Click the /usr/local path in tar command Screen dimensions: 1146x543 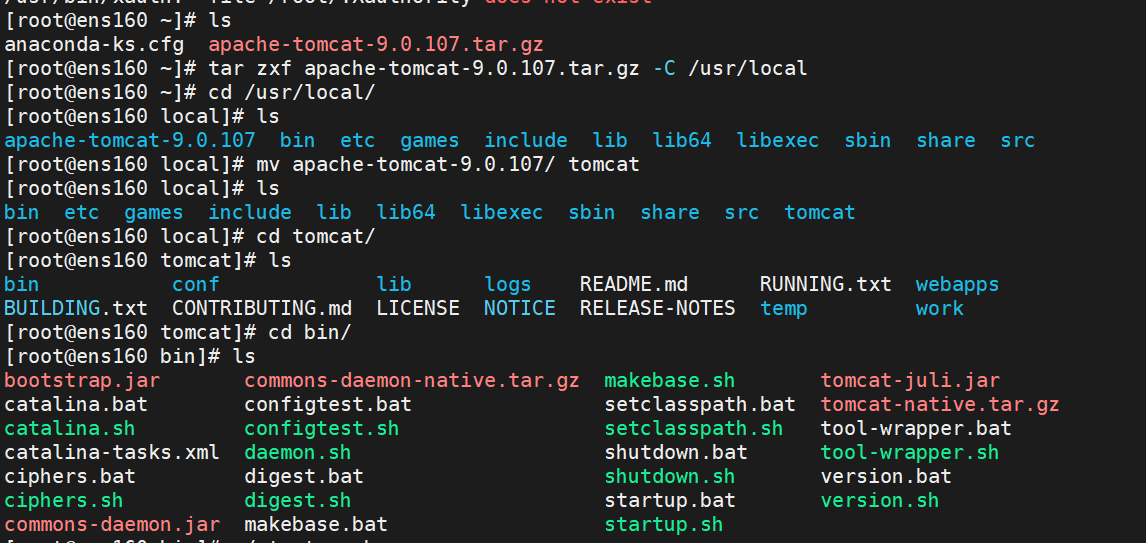pyautogui.click(x=748, y=69)
